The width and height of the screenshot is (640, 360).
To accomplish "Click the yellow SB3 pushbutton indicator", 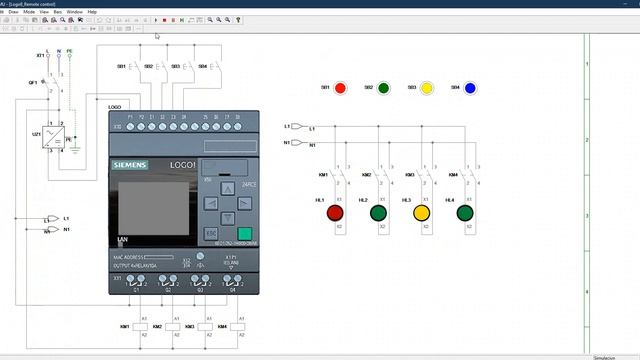I will [x=427, y=88].
